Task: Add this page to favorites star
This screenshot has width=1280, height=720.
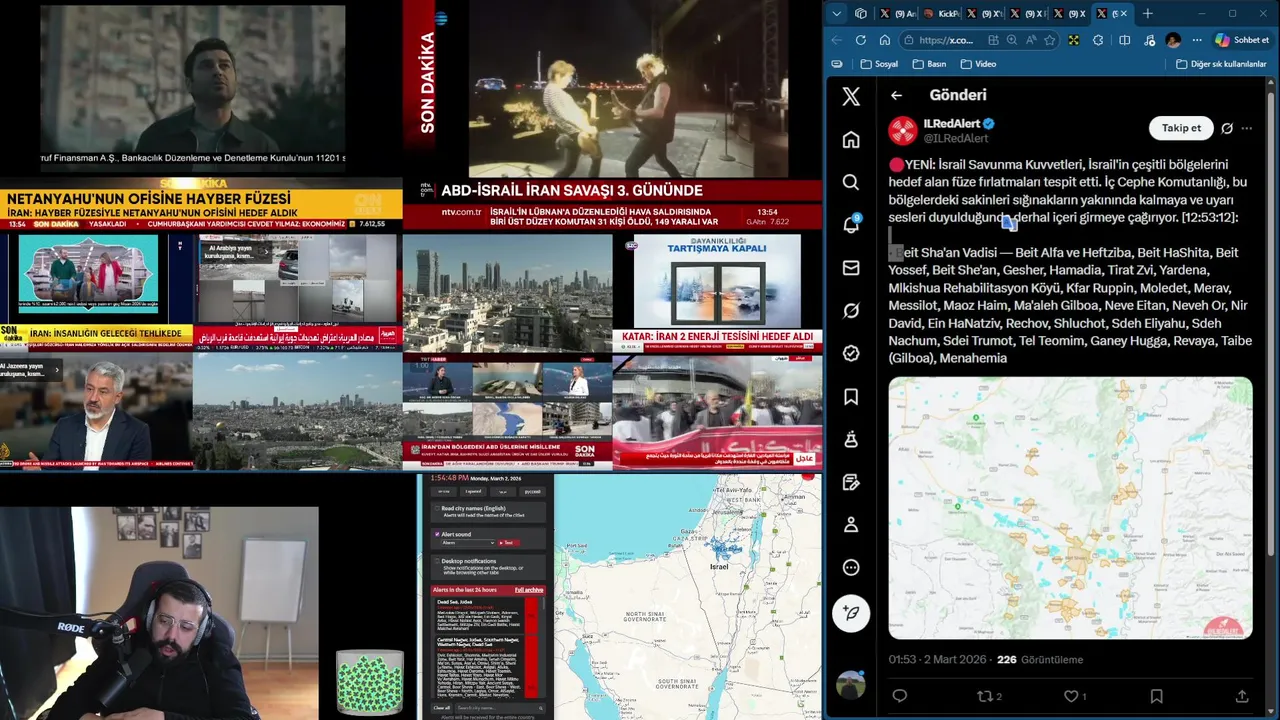Action: [1049, 40]
